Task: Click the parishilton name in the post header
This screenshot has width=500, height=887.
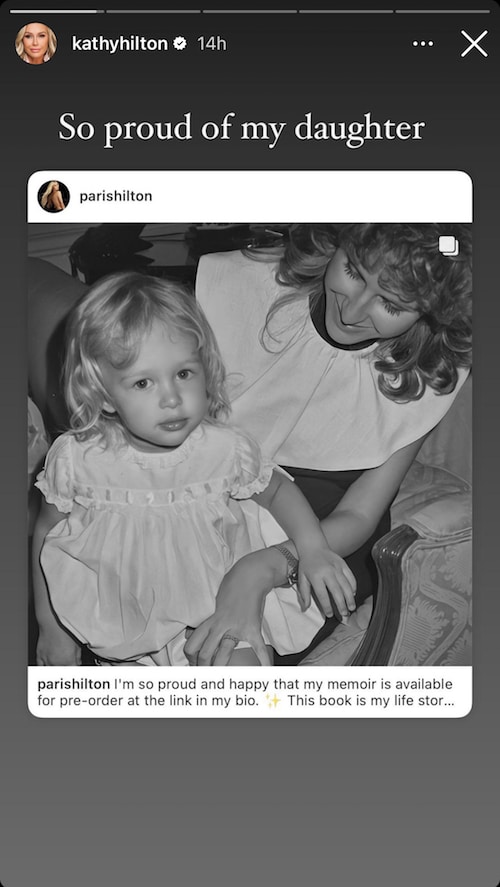Action: pyautogui.click(x=116, y=196)
